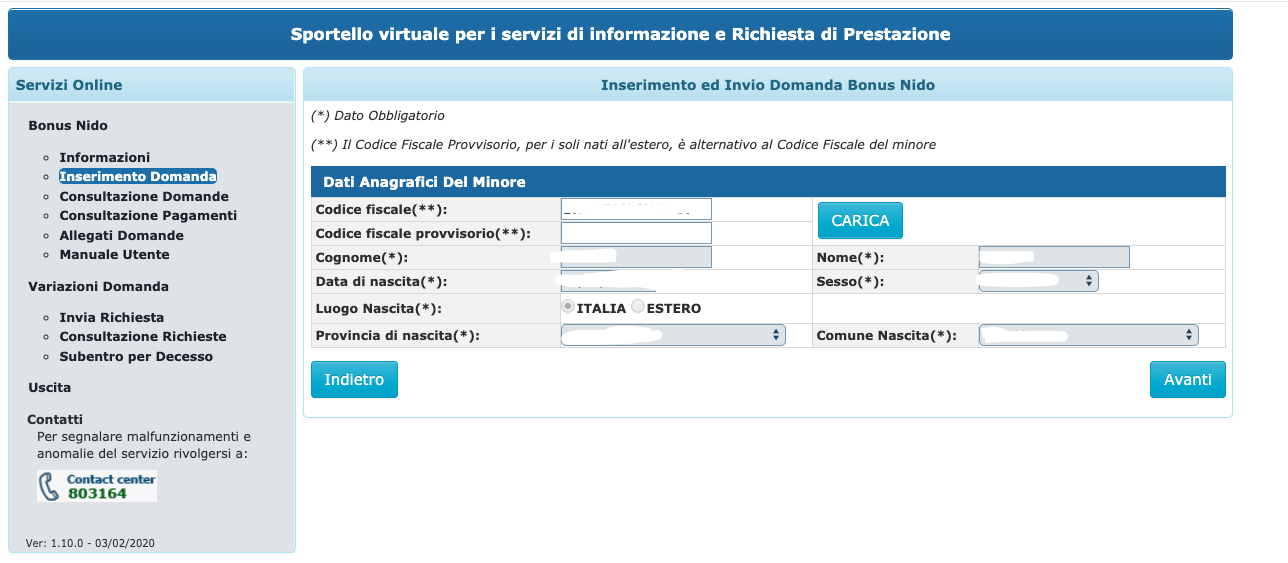Open Consultazione Richieste link
Screen dimensions: 1288x563
(x=143, y=336)
